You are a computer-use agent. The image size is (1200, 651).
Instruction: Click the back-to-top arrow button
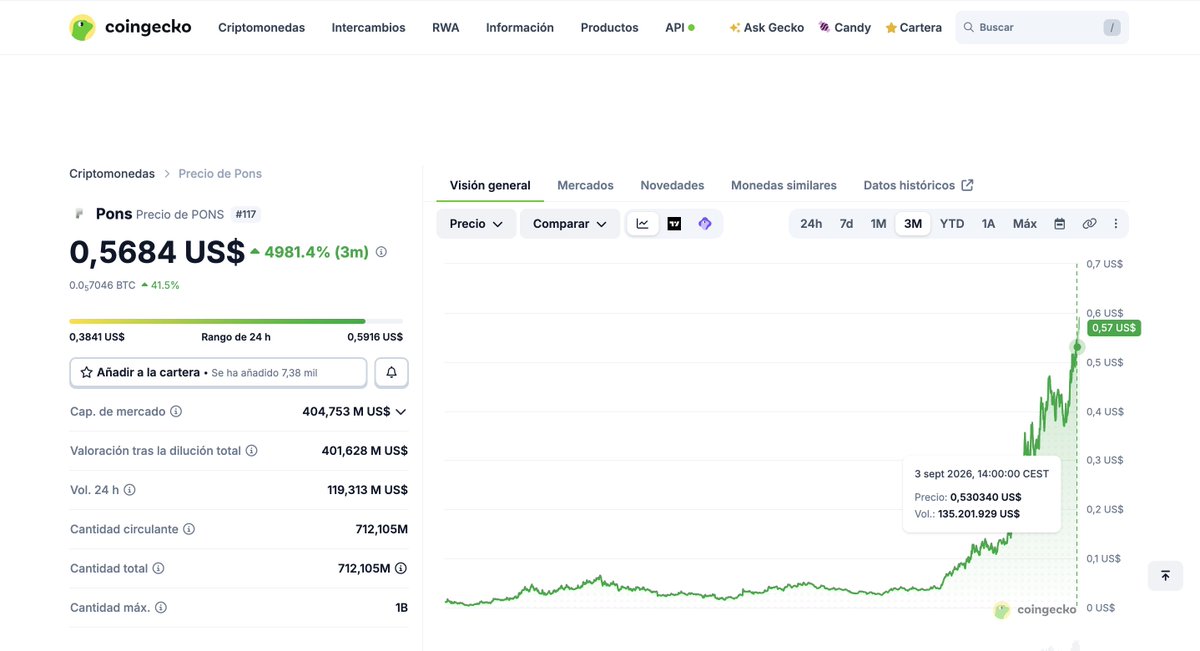(1165, 576)
